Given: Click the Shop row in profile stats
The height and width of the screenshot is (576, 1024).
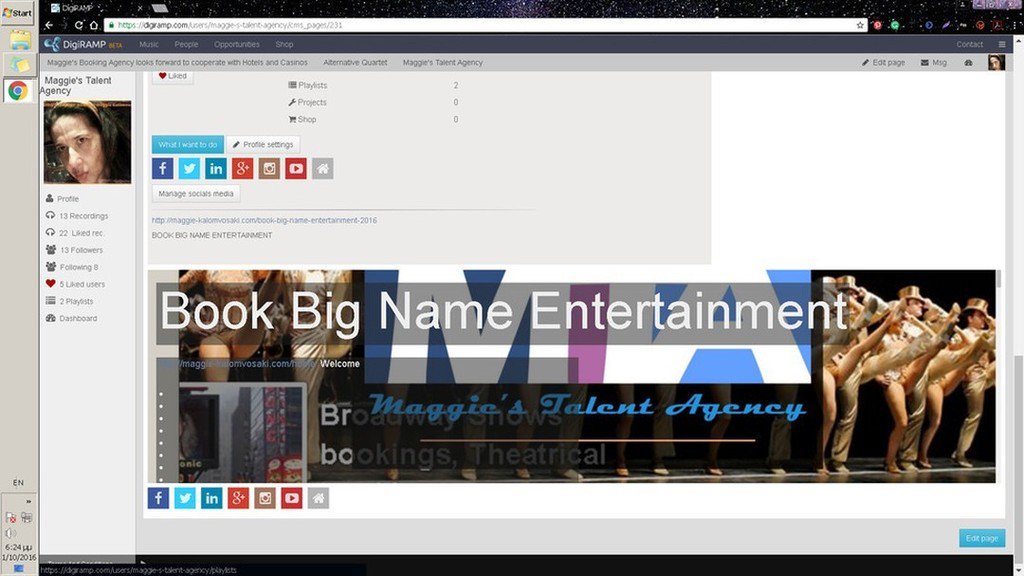Looking at the screenshot, I should (373, 119).
